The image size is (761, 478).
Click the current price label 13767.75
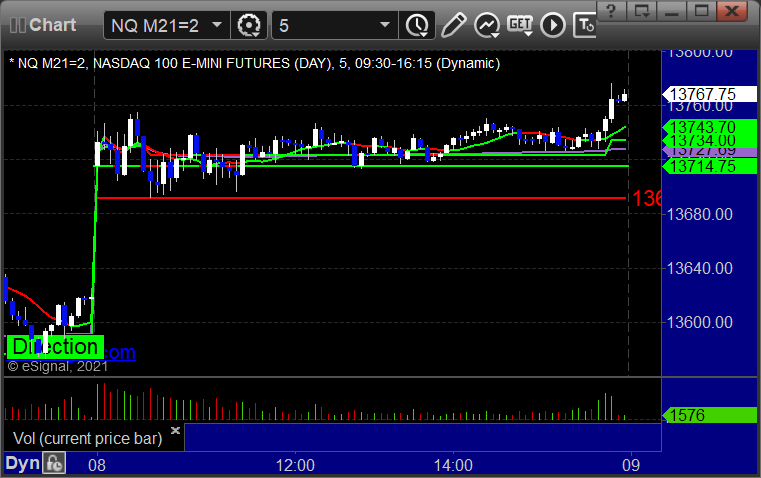click(x=709, y=94)
